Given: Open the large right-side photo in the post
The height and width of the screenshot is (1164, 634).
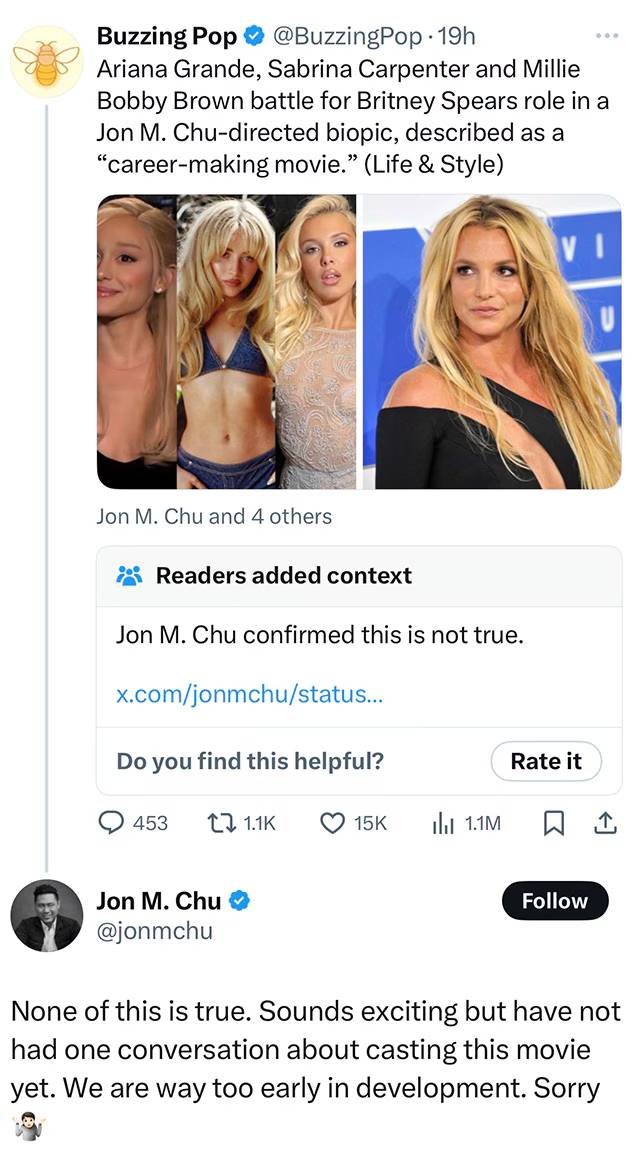Looking at the screenshot, I should [491, 342].
